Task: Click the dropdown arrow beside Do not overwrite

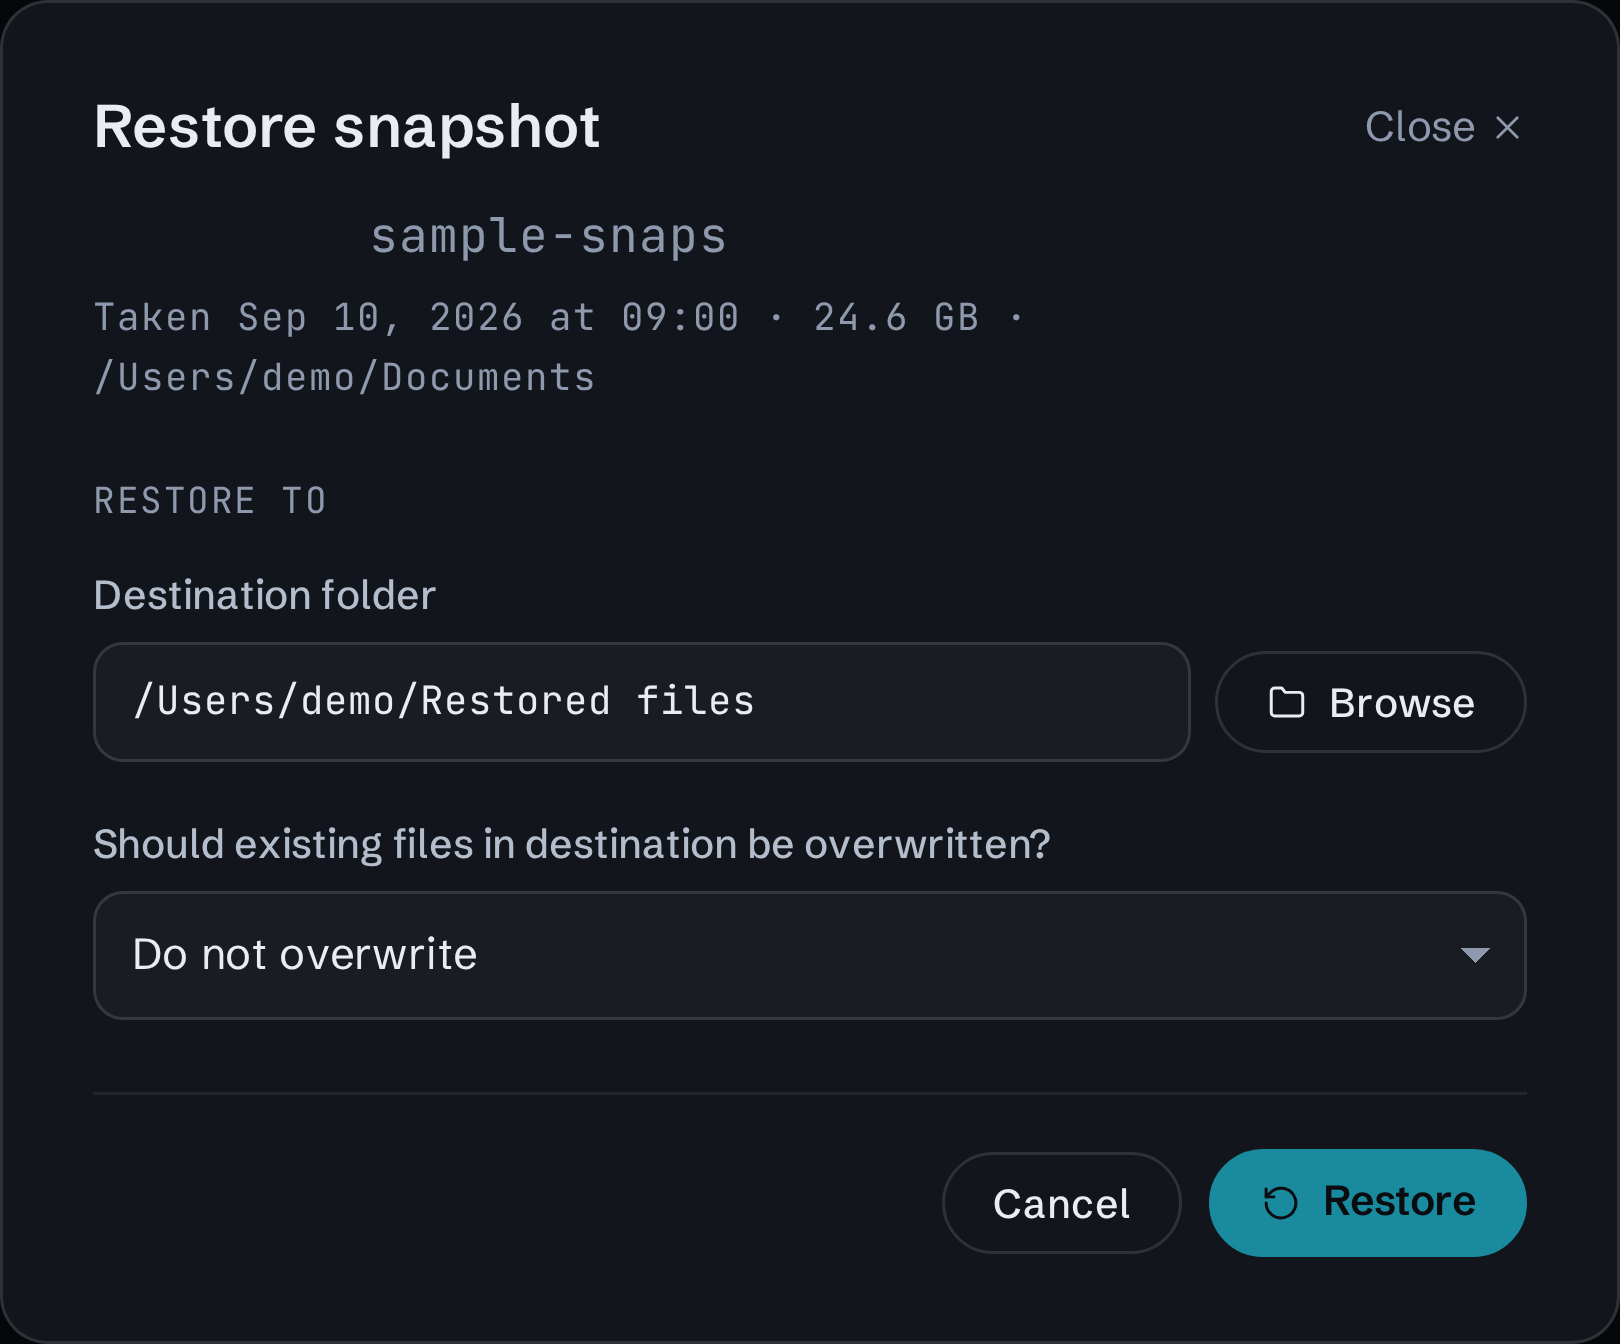Action: (x=1475, y=955)
